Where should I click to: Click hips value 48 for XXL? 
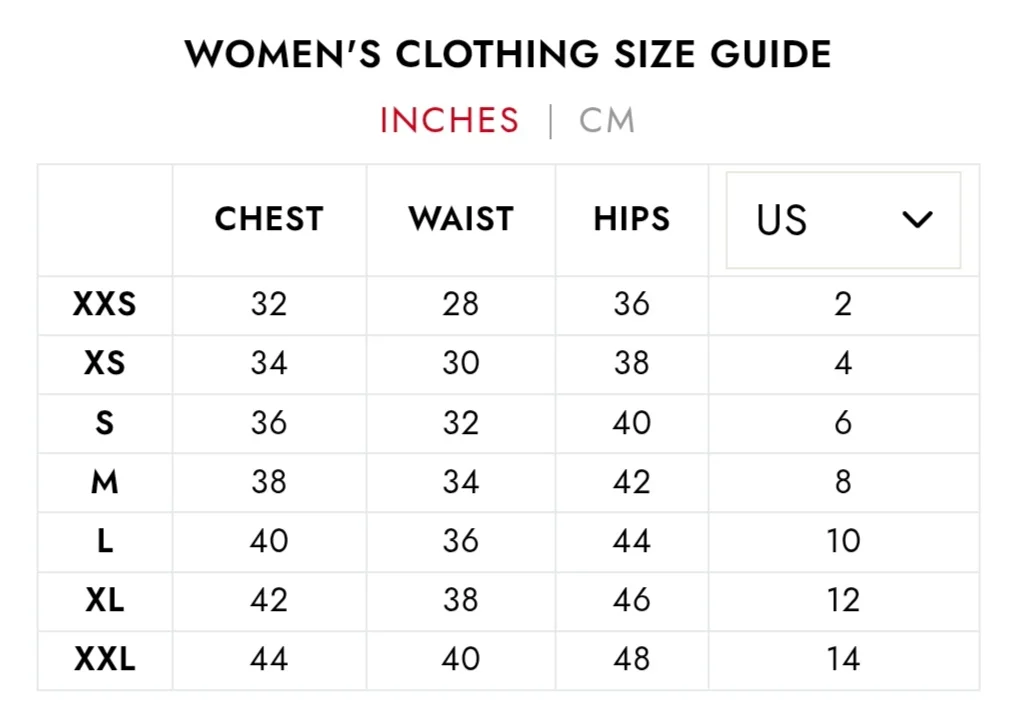tap(632, 659)
